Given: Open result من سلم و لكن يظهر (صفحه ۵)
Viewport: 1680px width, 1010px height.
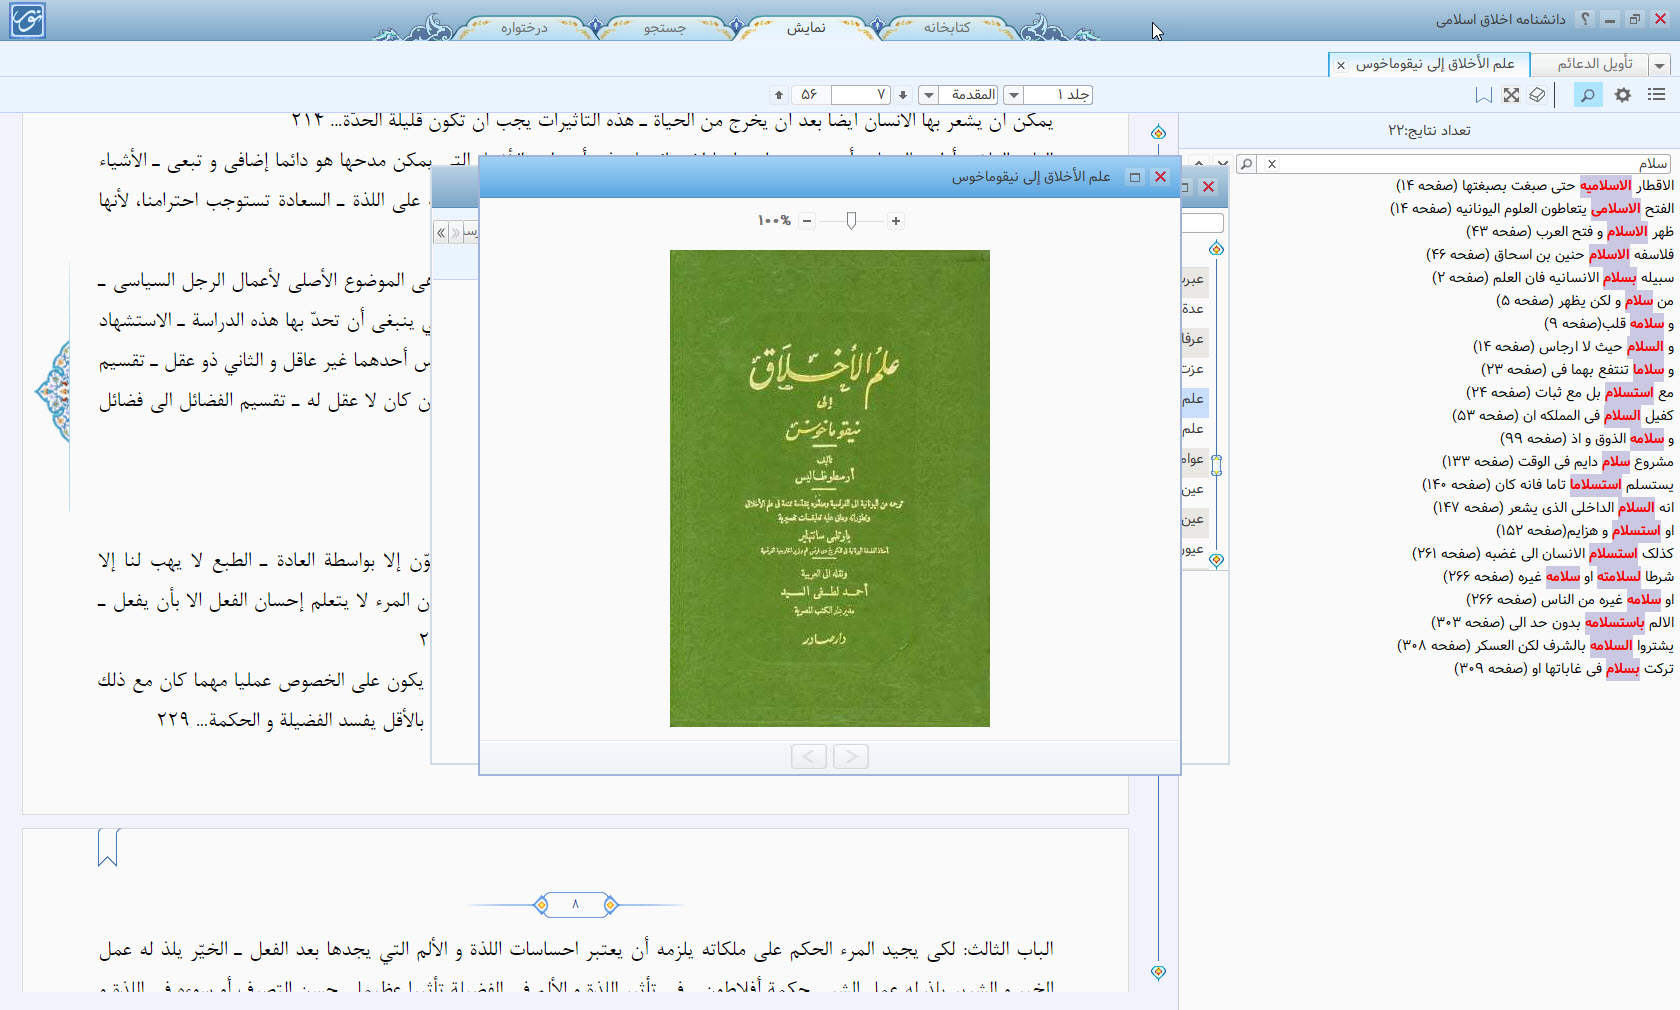Looking at the screenshot, I should coord(1584,301).
